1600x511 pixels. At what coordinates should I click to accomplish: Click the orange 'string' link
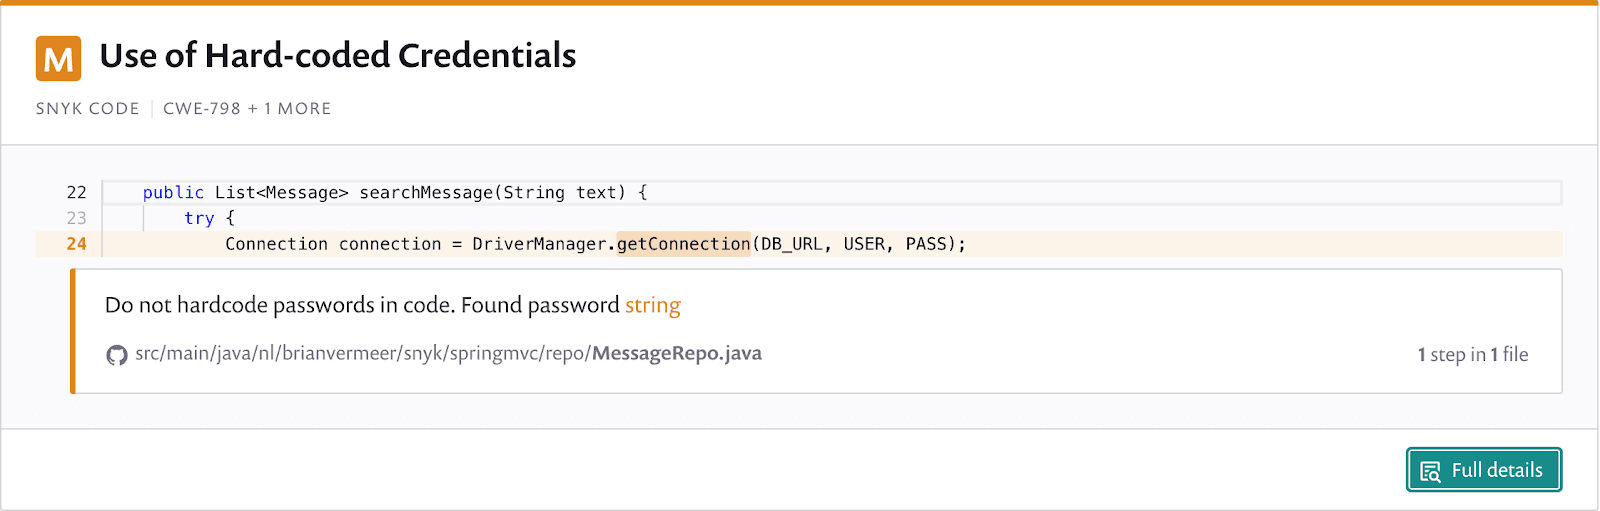coord(653,305)
